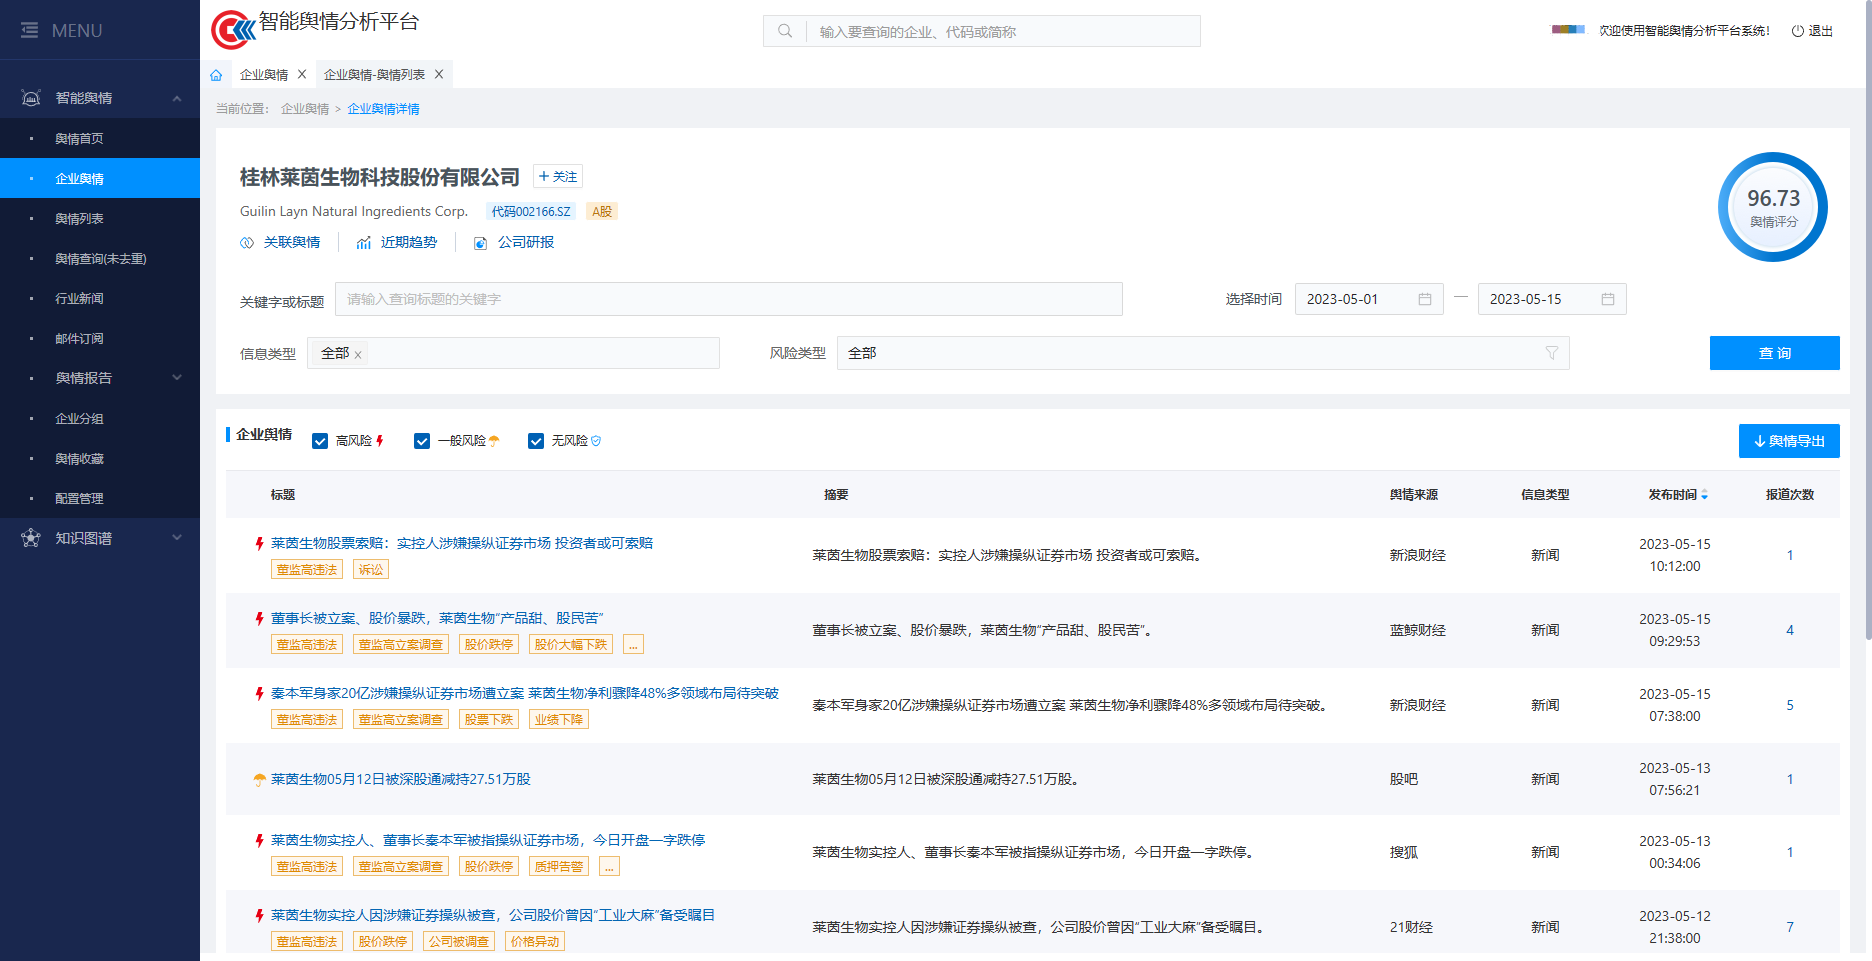Select 舆情收藏 in sidebar
This screenshot has width=1872, height=961.
(100, 458)
